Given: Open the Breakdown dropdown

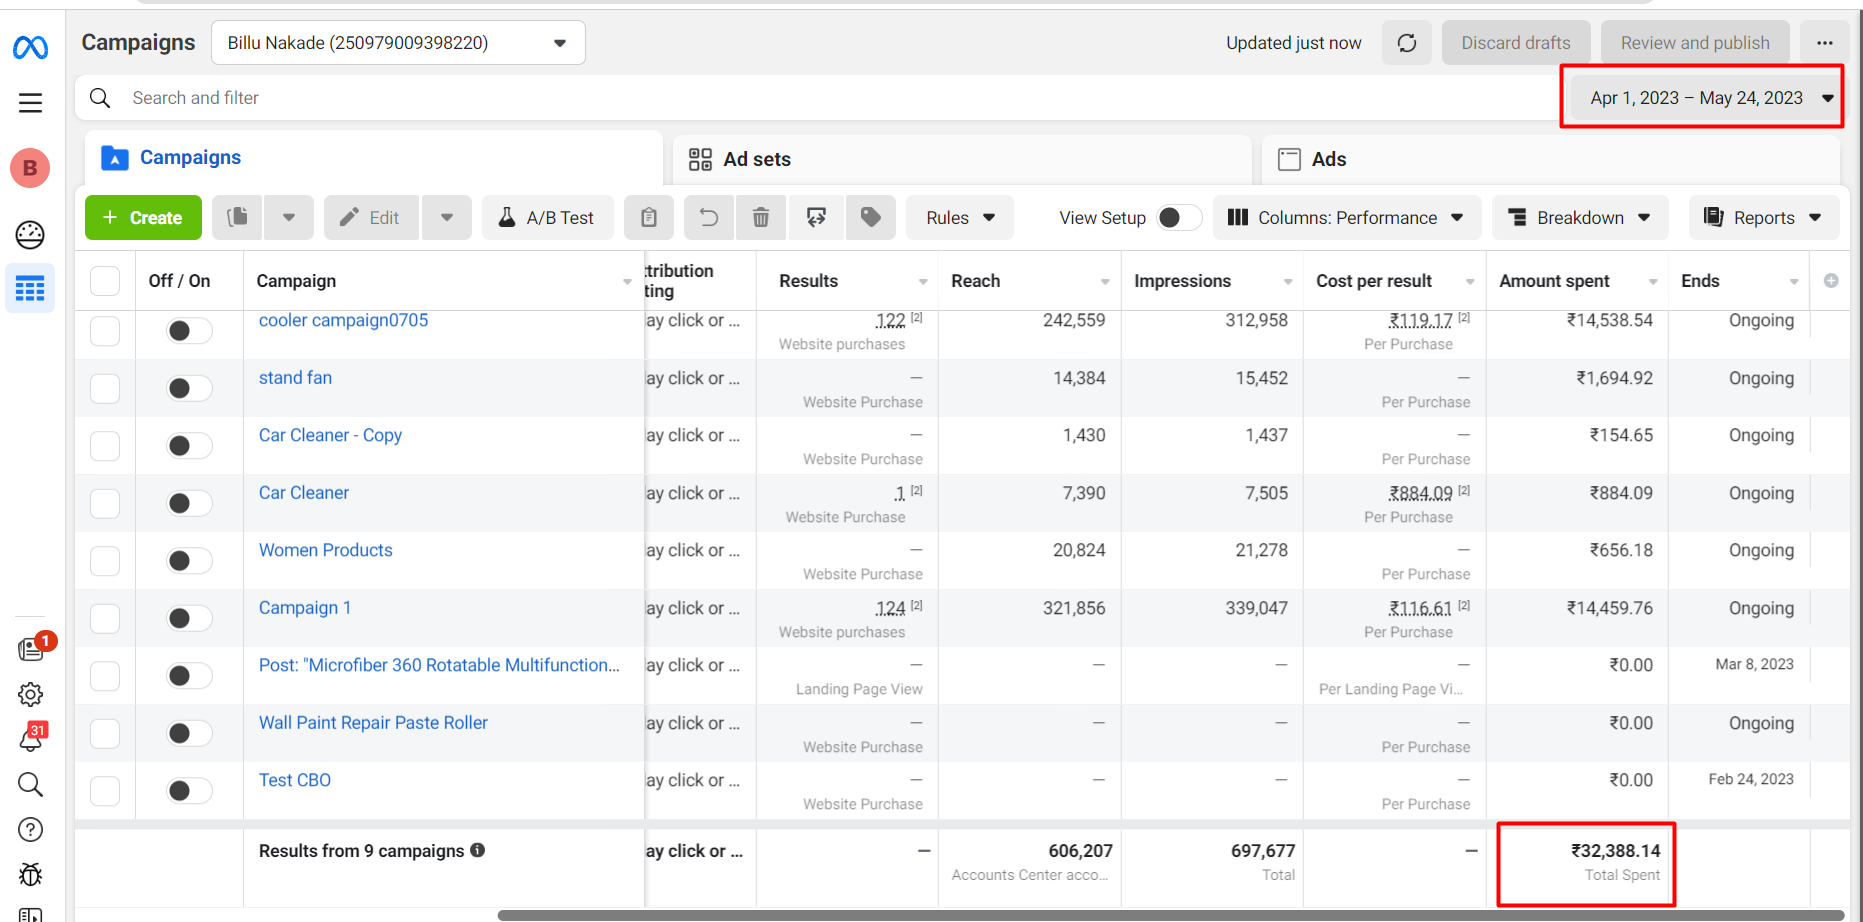Looking at the screenshot, I should pyautogui.click(x=1579, y=218).
